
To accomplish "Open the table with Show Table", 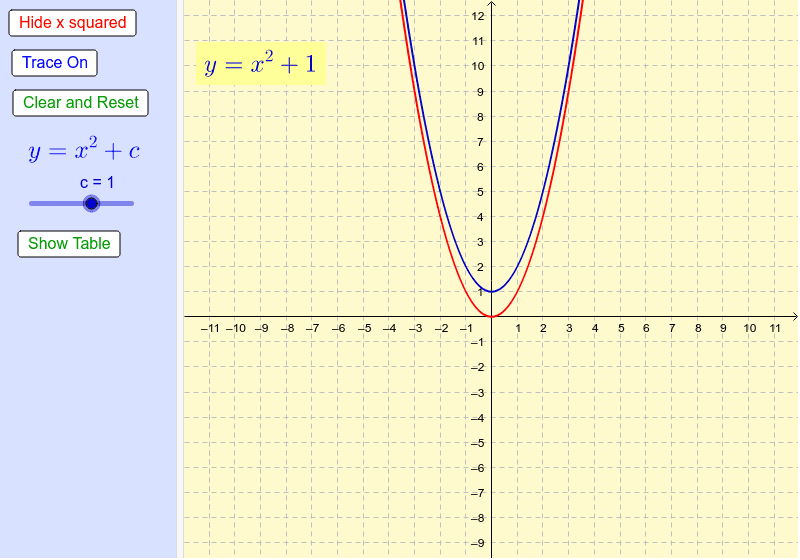I will 69,244.
